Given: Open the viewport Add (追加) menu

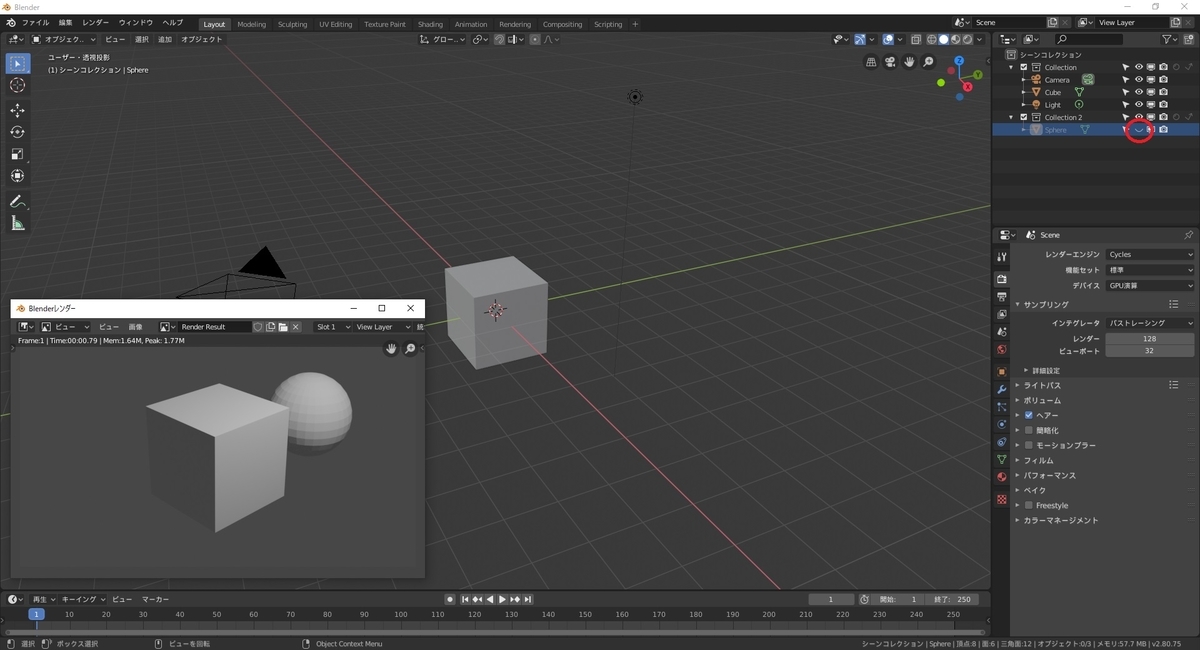Looking at the screenshot, I should (165, 39).
